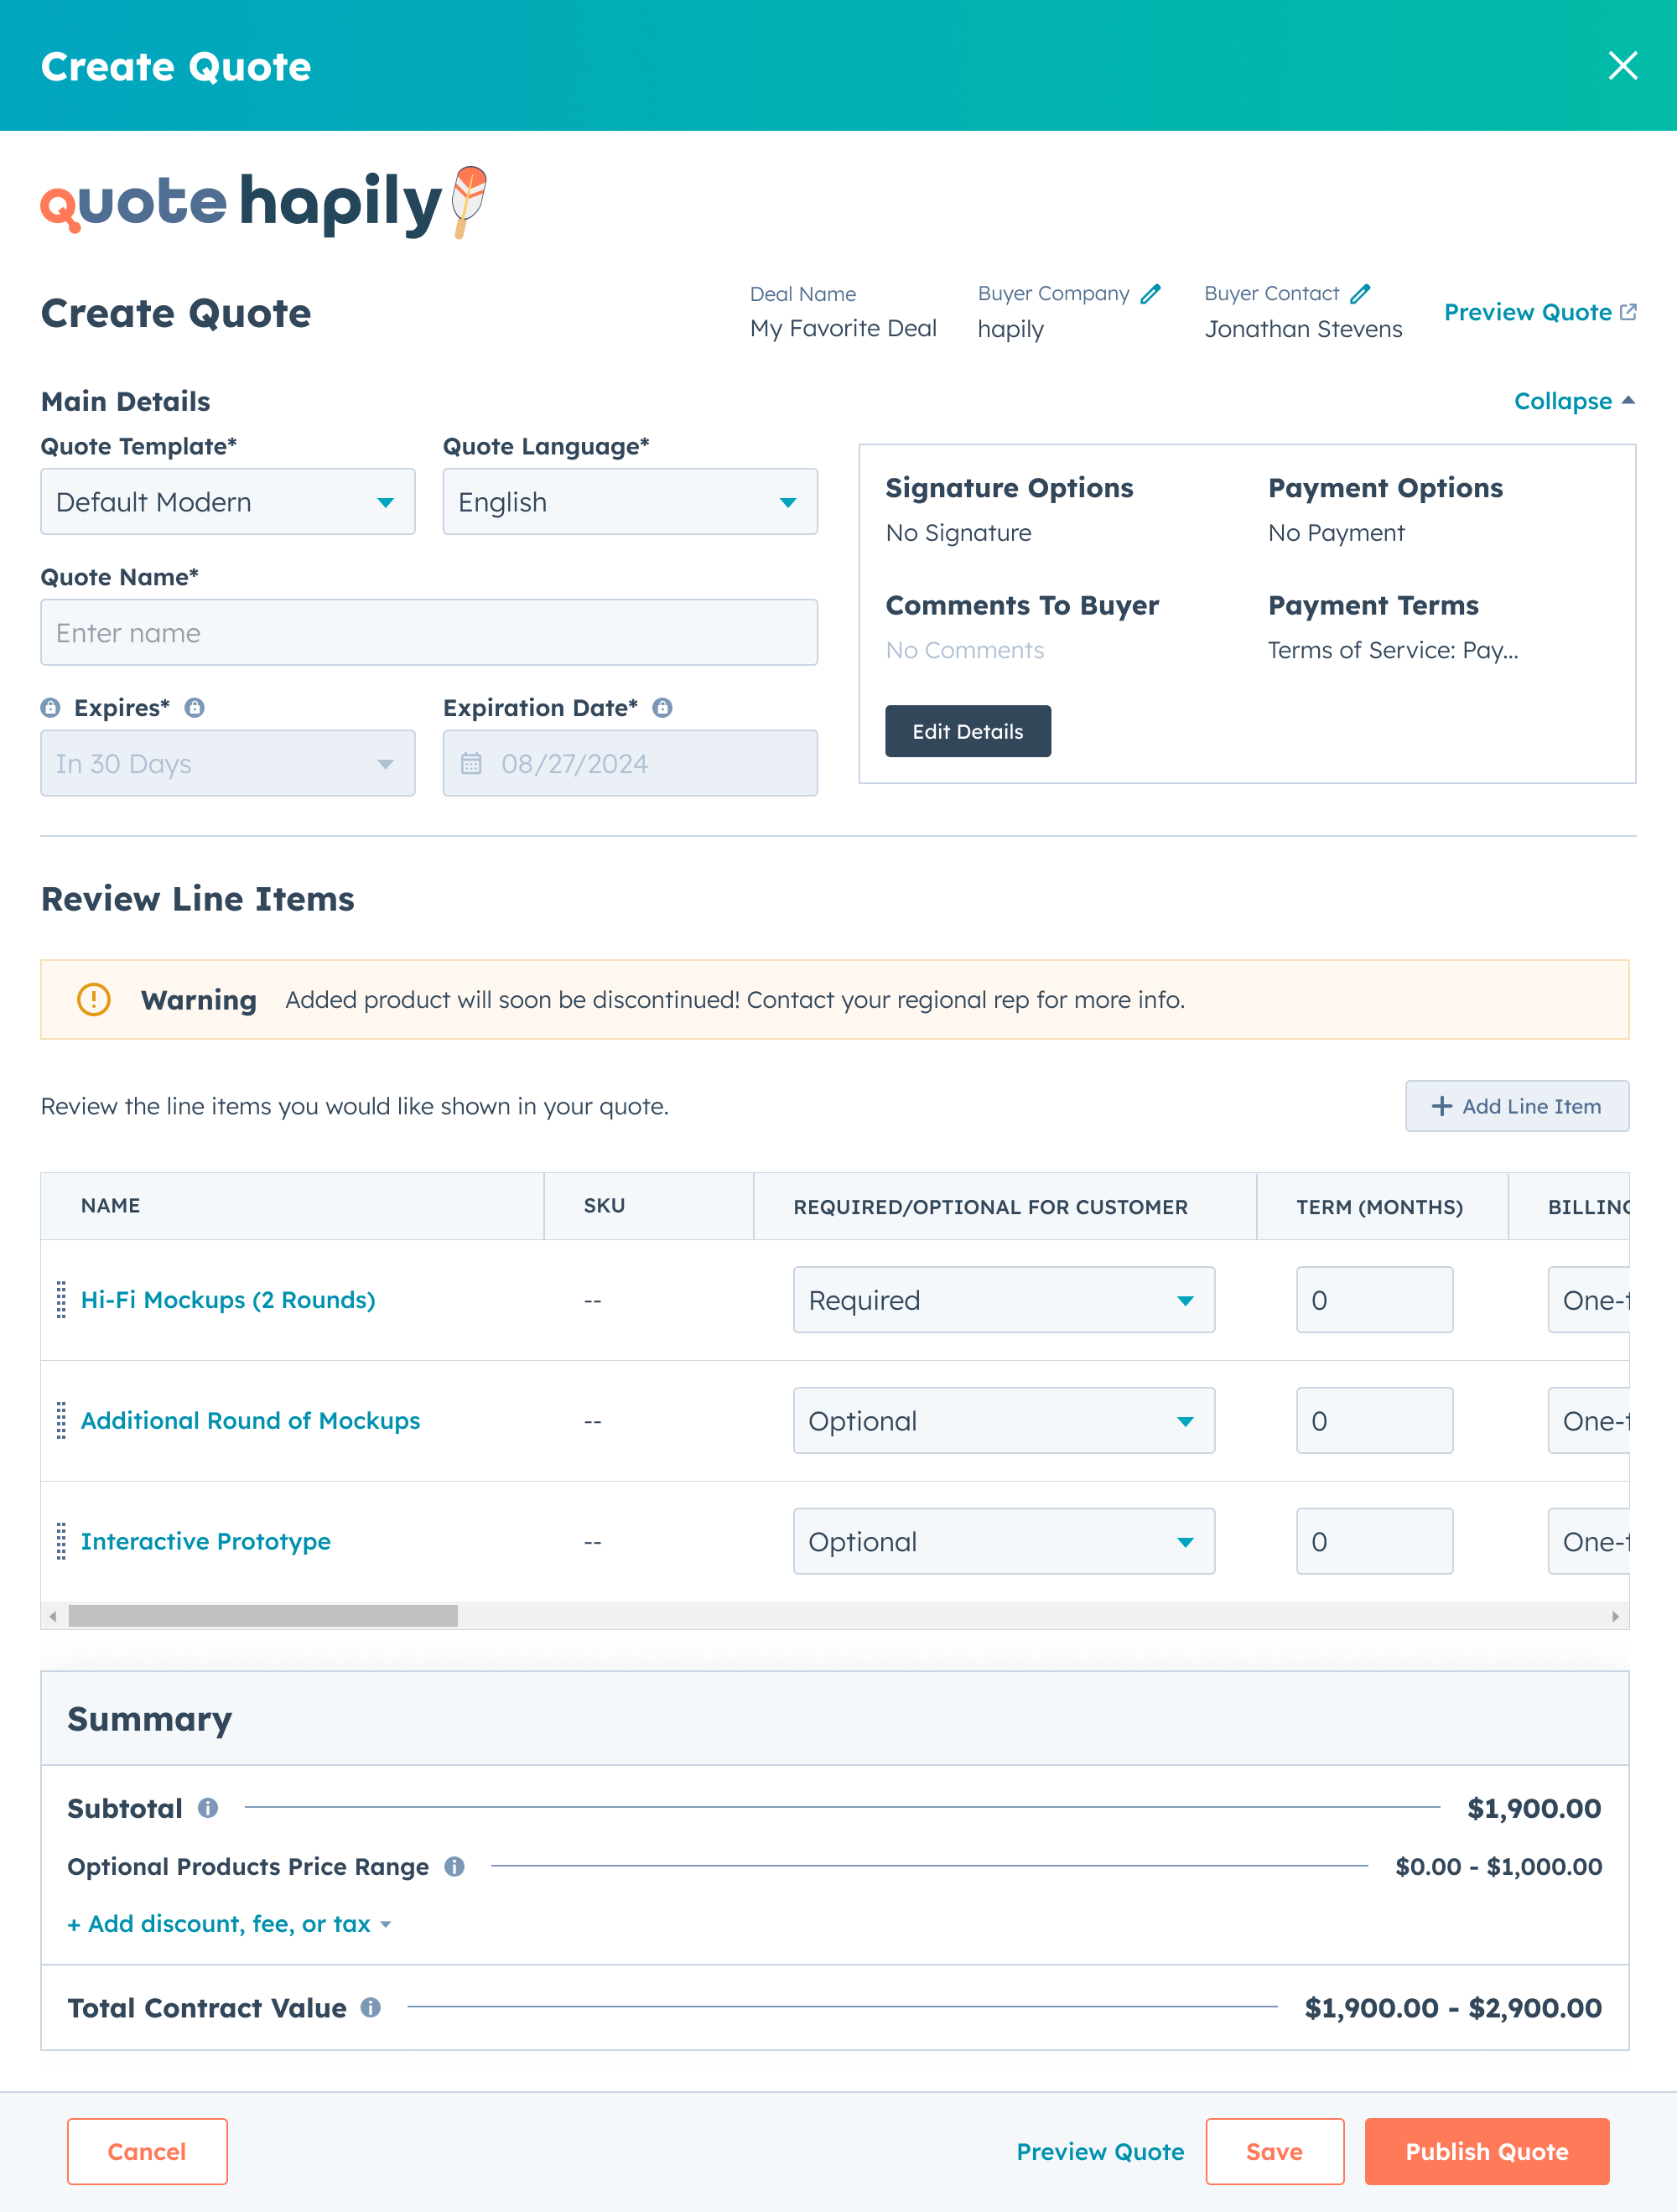Click Add Line Item
The height and width of the screenshot is (2212, 1677).
coord(1516,1106)
